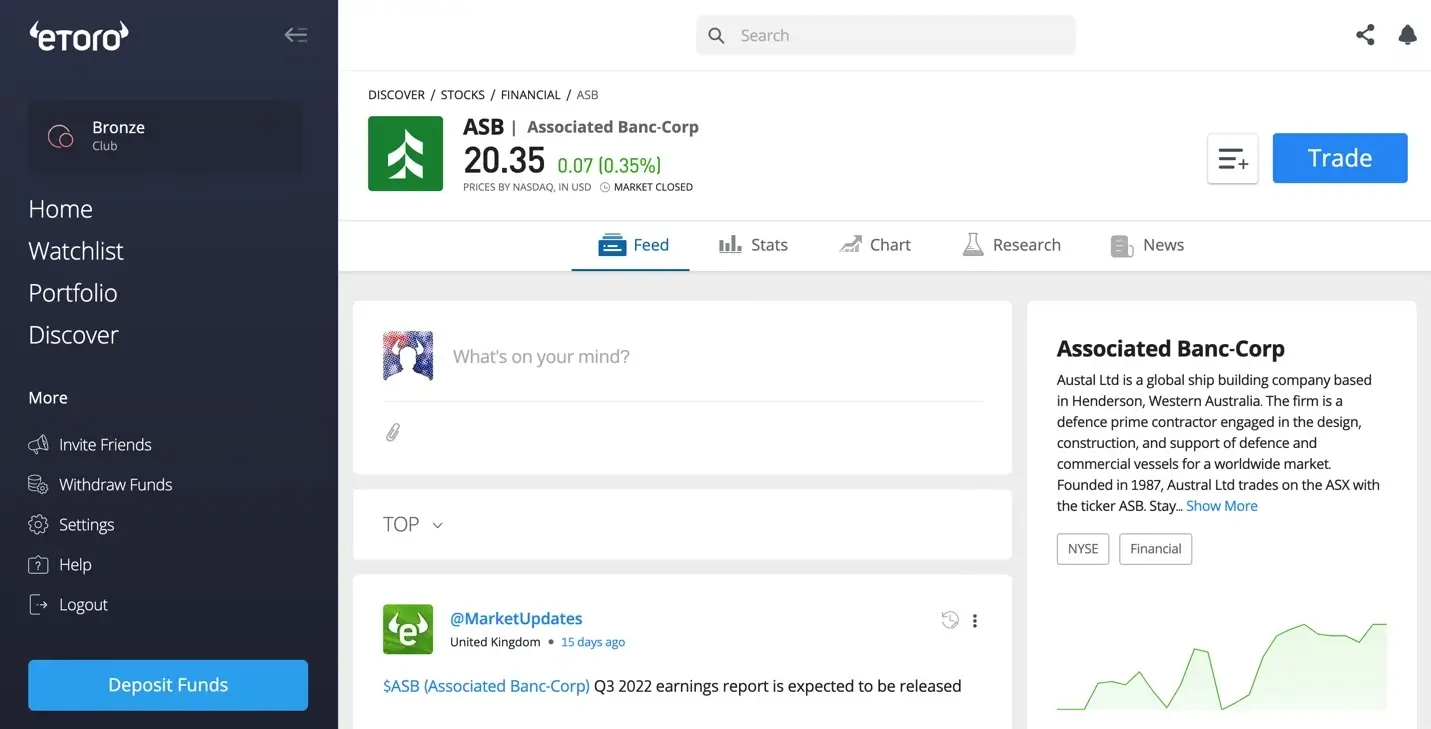Click the Associated Banc-Corp panel heading
The width and height of the screenshot is (1431, 729).
(1170, 349)
